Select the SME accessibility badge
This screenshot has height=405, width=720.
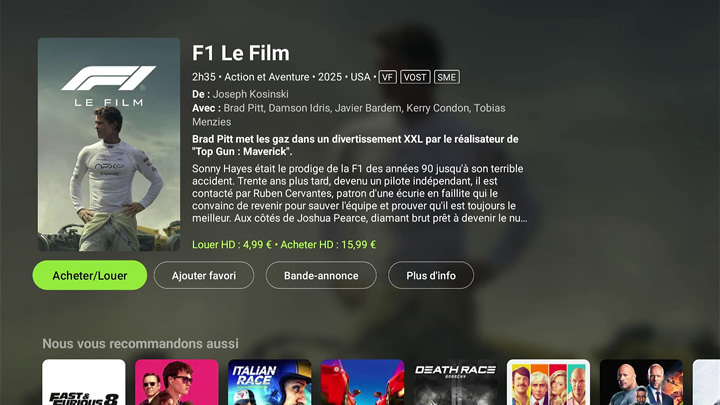(x=447, y=77)
